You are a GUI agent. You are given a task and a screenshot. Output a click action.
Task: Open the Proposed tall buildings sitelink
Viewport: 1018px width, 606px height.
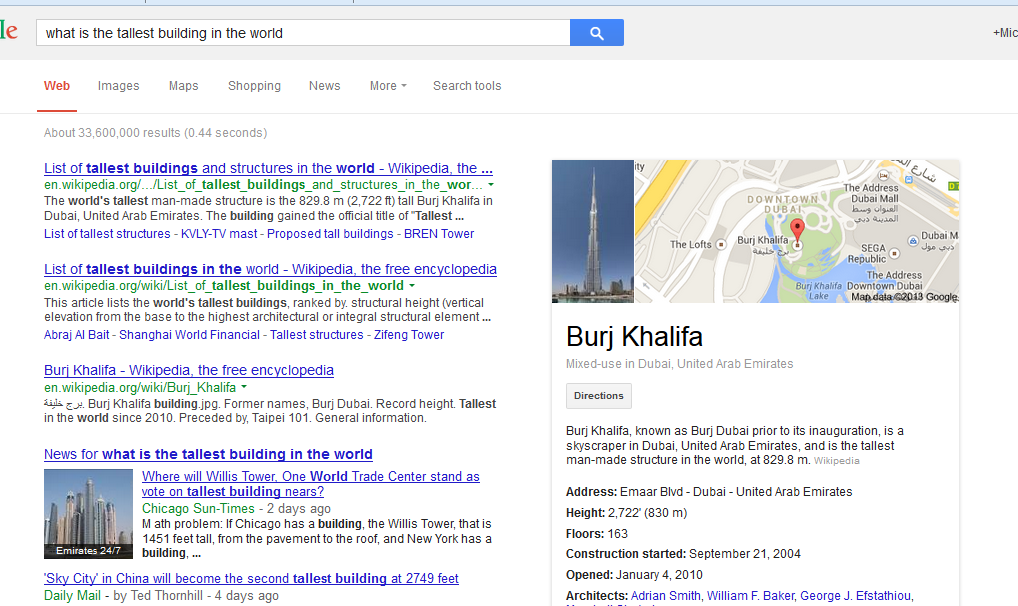(330, 234)
